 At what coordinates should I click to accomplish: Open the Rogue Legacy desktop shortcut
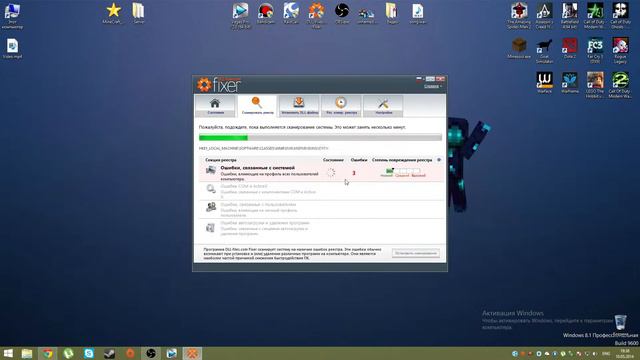coord(620,51)
